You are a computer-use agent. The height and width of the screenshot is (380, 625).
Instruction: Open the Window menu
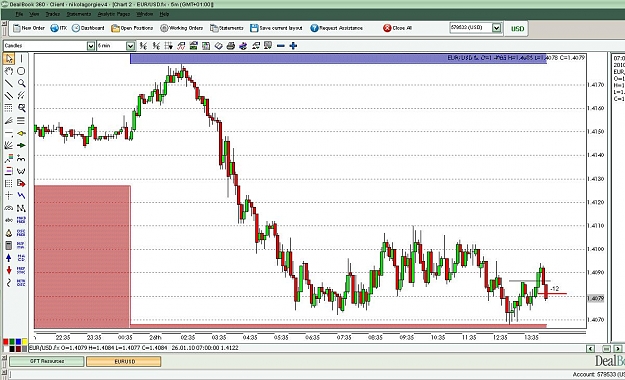click(x=144, y=14)
